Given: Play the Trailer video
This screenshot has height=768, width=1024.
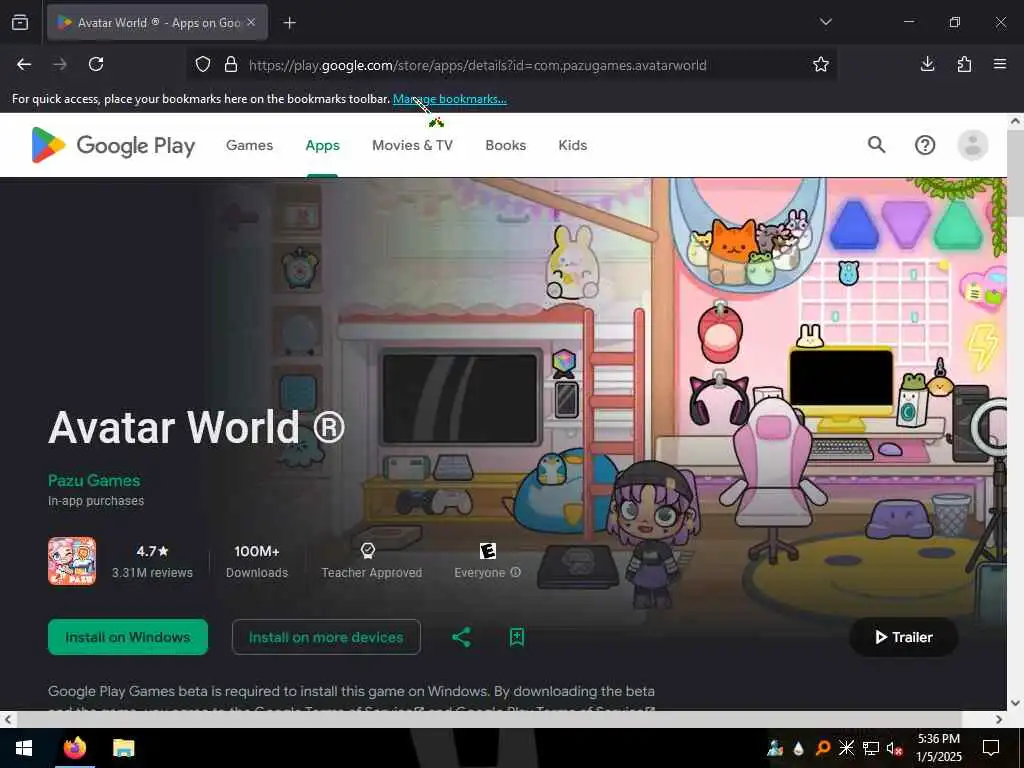Looking at the screenshot, I should (904, 637).
